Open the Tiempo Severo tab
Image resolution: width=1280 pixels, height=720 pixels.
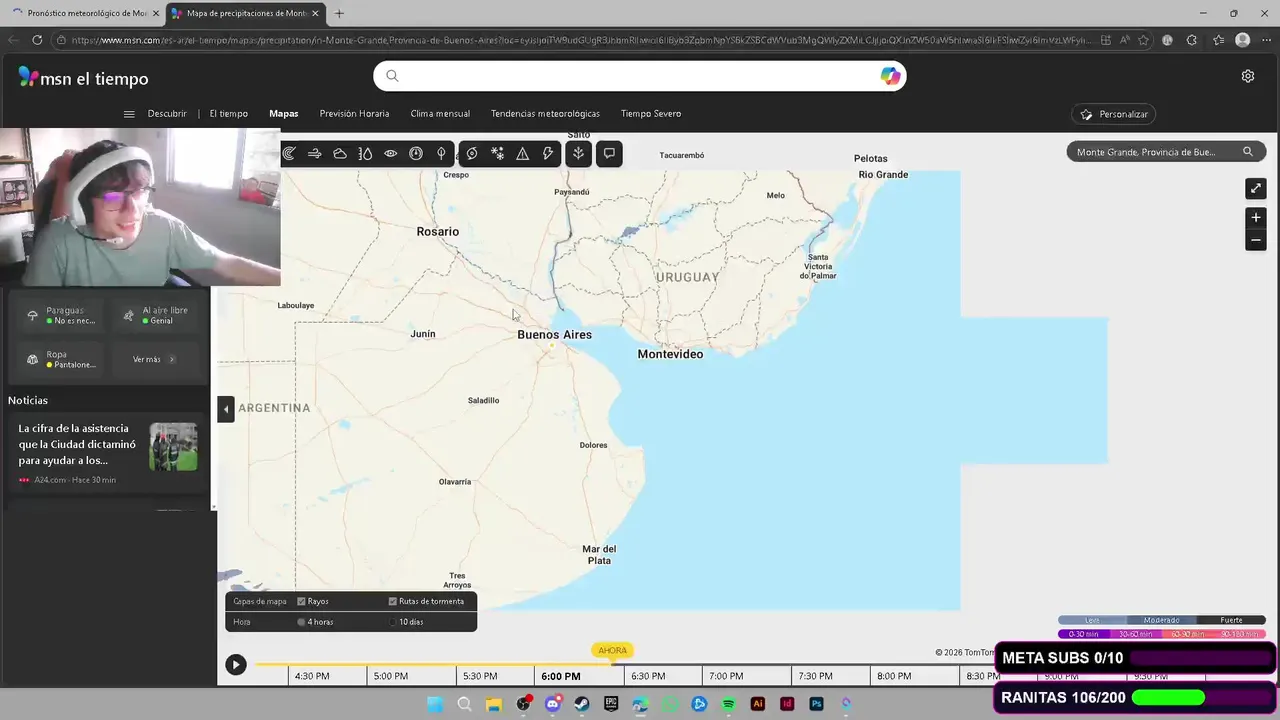(651, 114)
